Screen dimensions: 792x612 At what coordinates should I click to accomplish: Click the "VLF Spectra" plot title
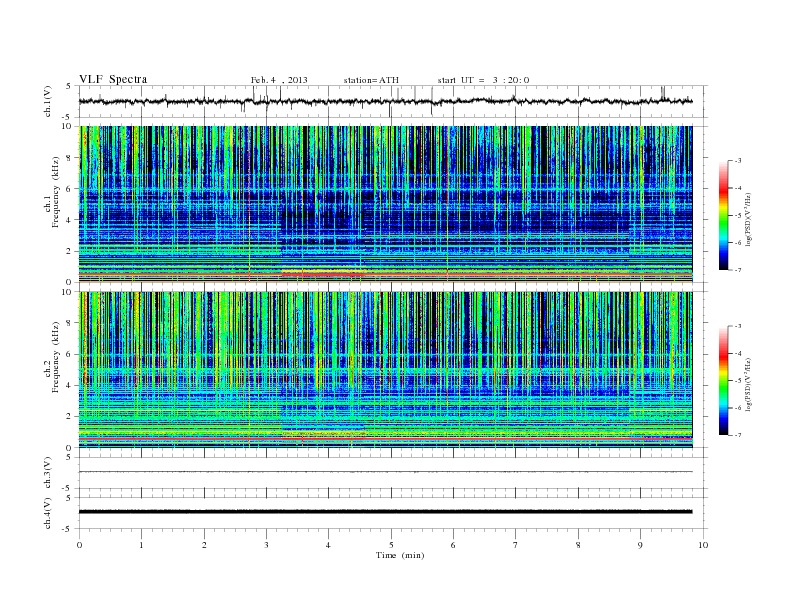pos(113,79)
